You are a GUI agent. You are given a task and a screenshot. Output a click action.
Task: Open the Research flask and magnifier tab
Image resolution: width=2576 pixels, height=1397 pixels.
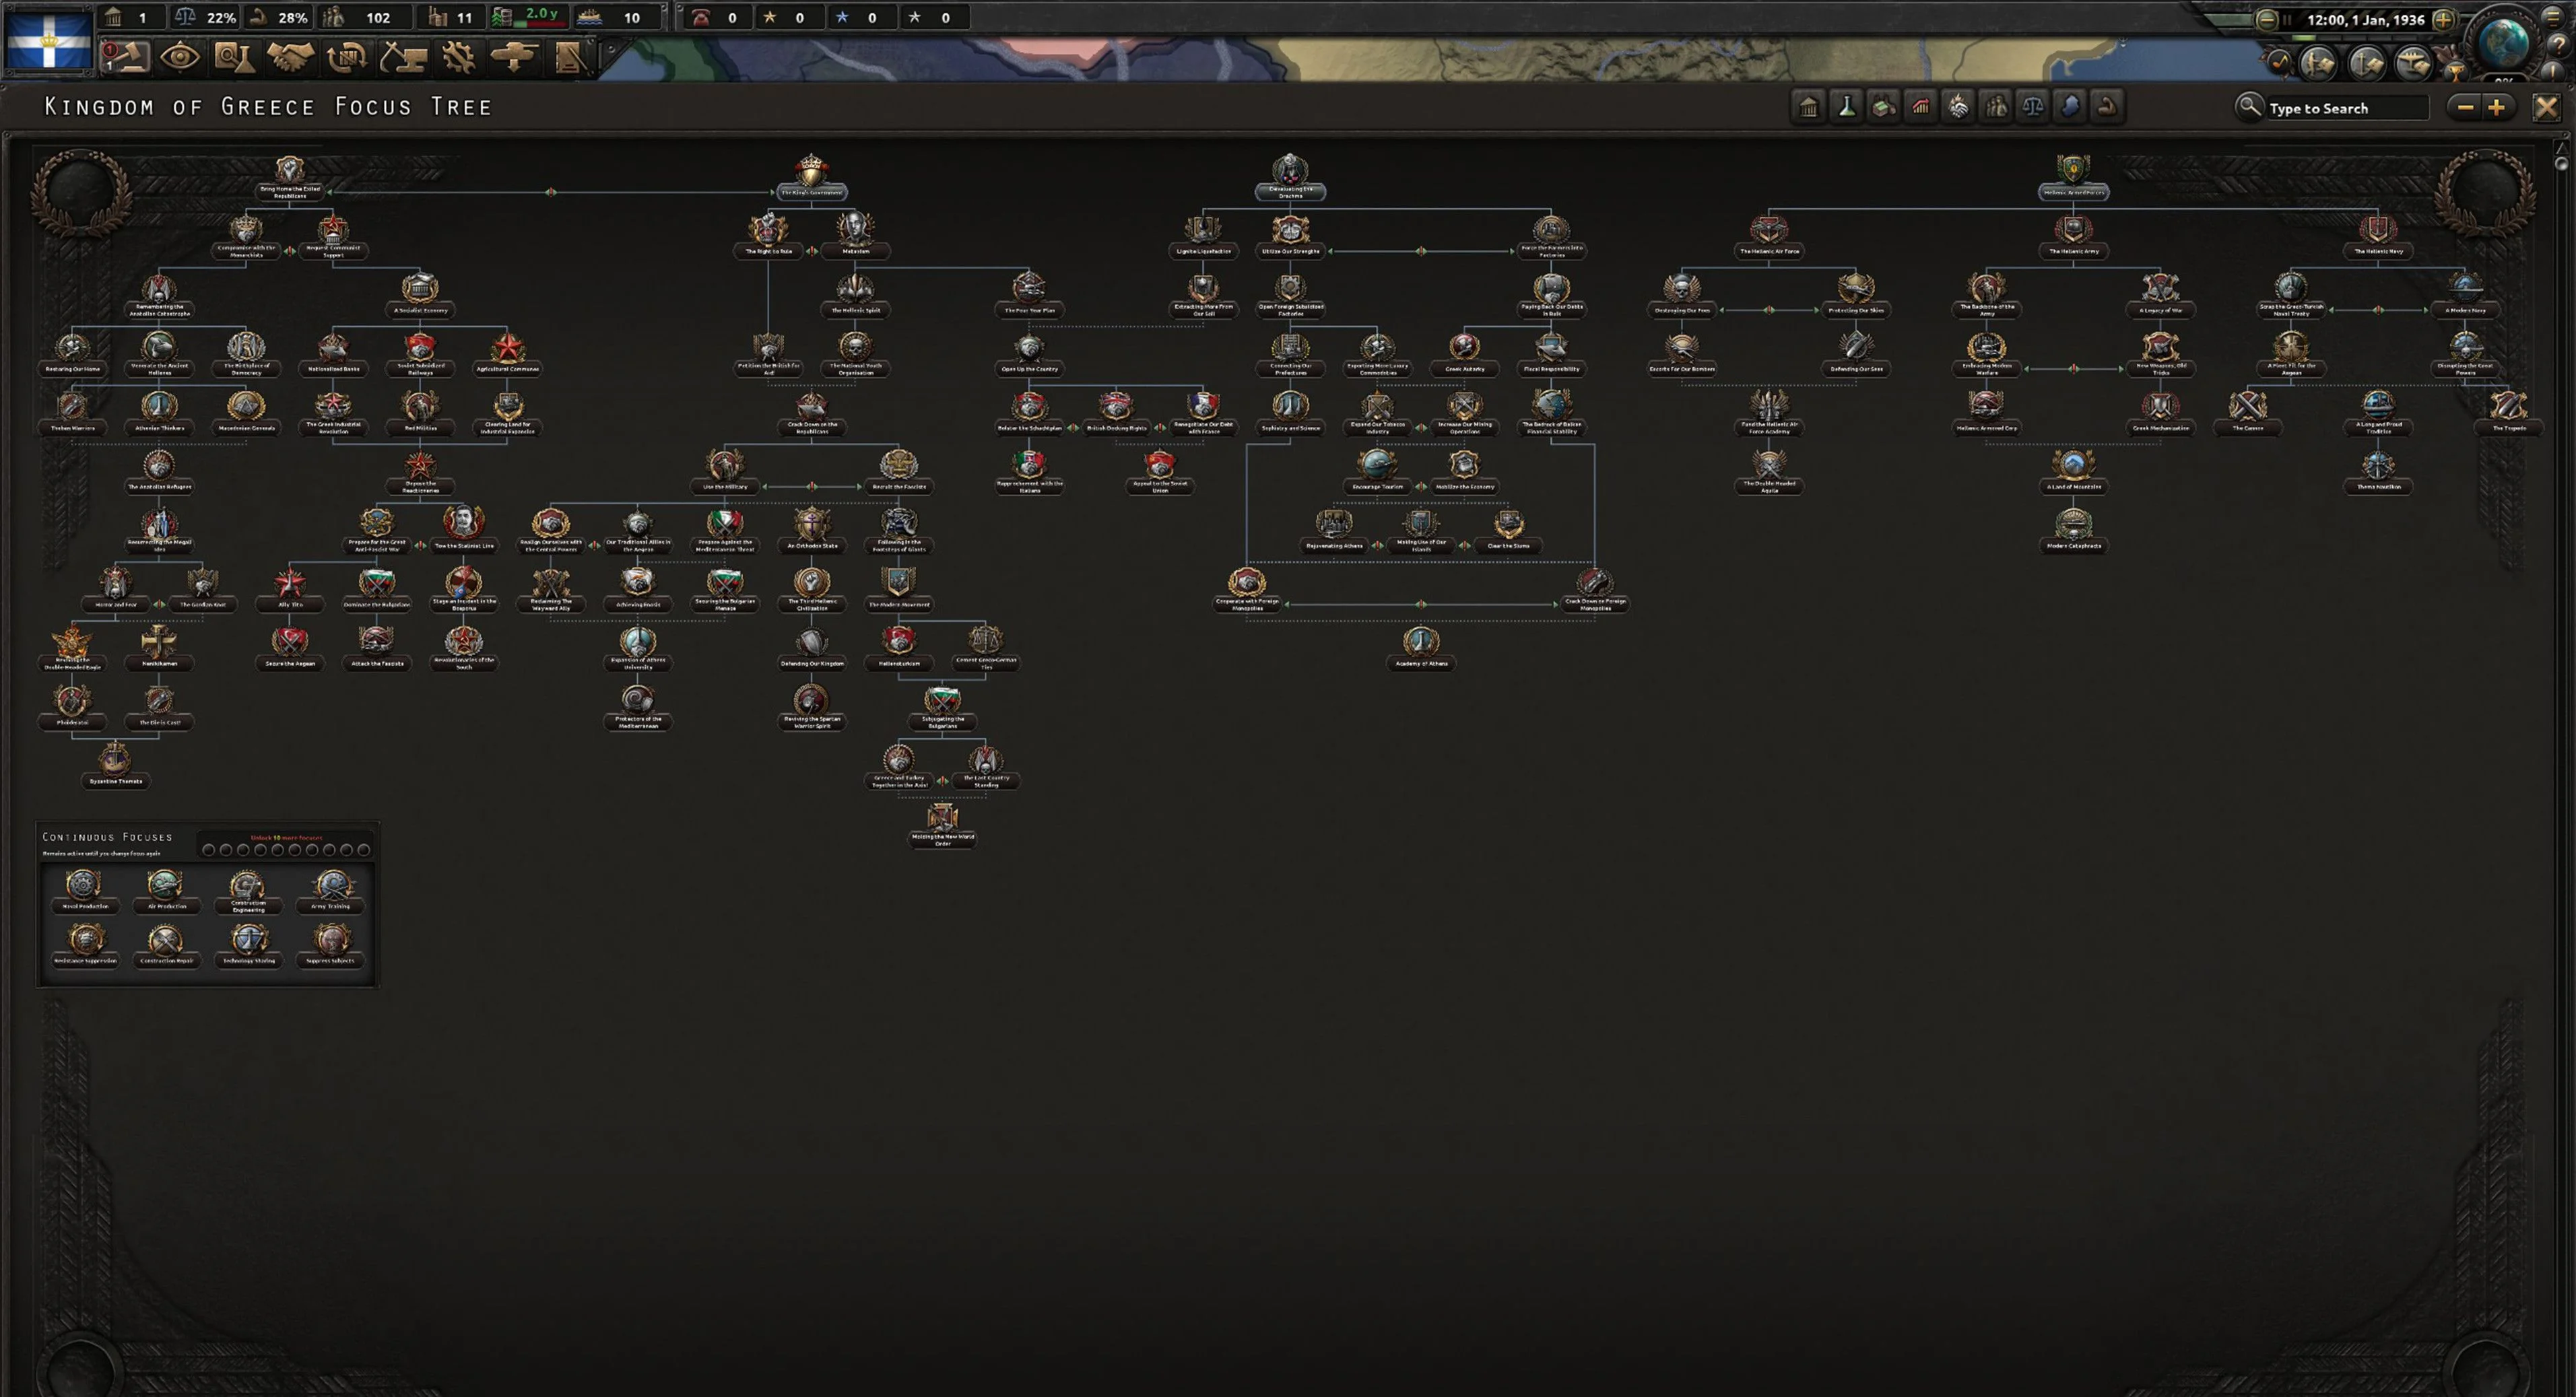(234, 57)
